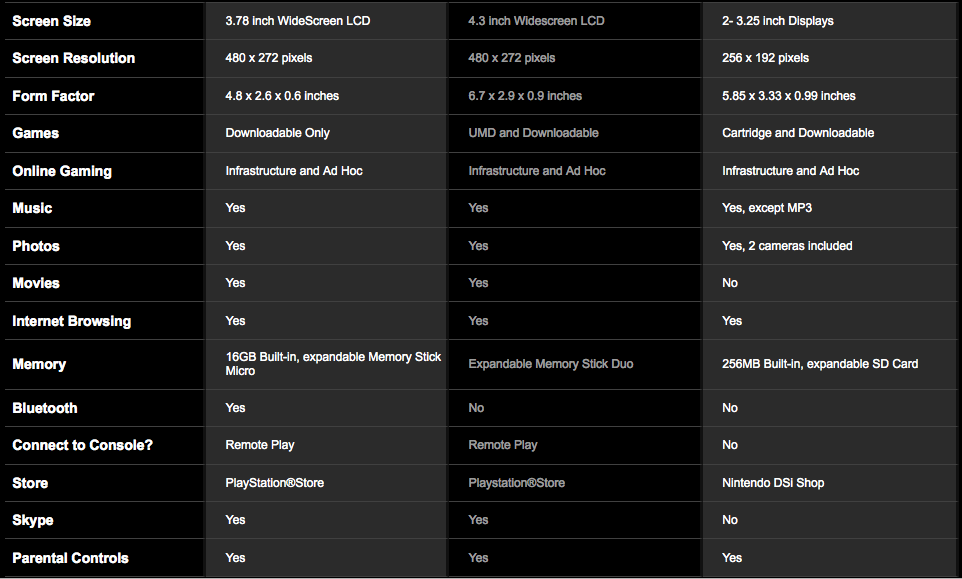Select the Parental Controls row heading
This screenshot has width=962, height=579.
click(70, 558)
